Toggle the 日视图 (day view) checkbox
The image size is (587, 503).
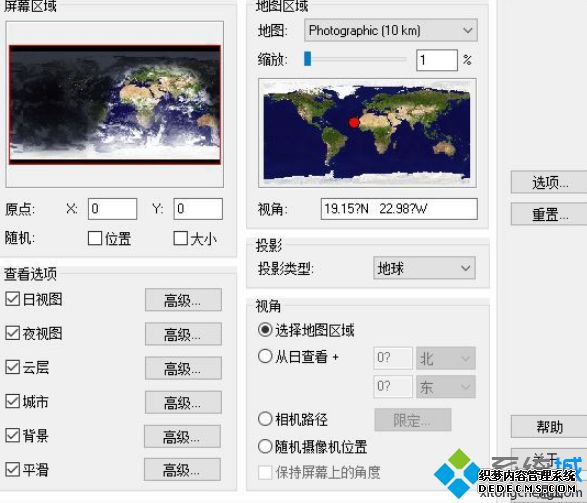pos(12,299)
